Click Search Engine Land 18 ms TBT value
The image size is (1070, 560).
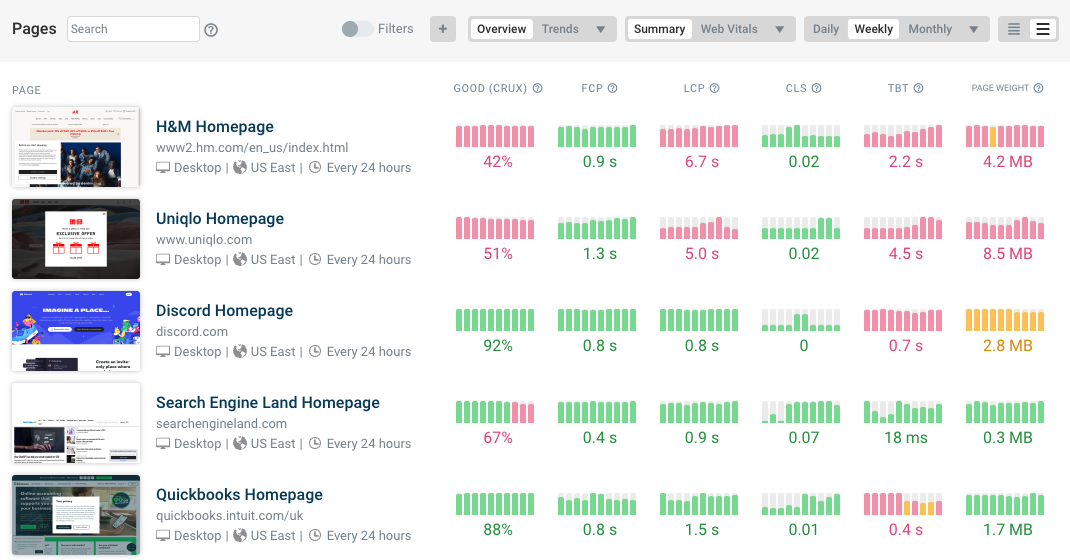[x=906, y=438]
